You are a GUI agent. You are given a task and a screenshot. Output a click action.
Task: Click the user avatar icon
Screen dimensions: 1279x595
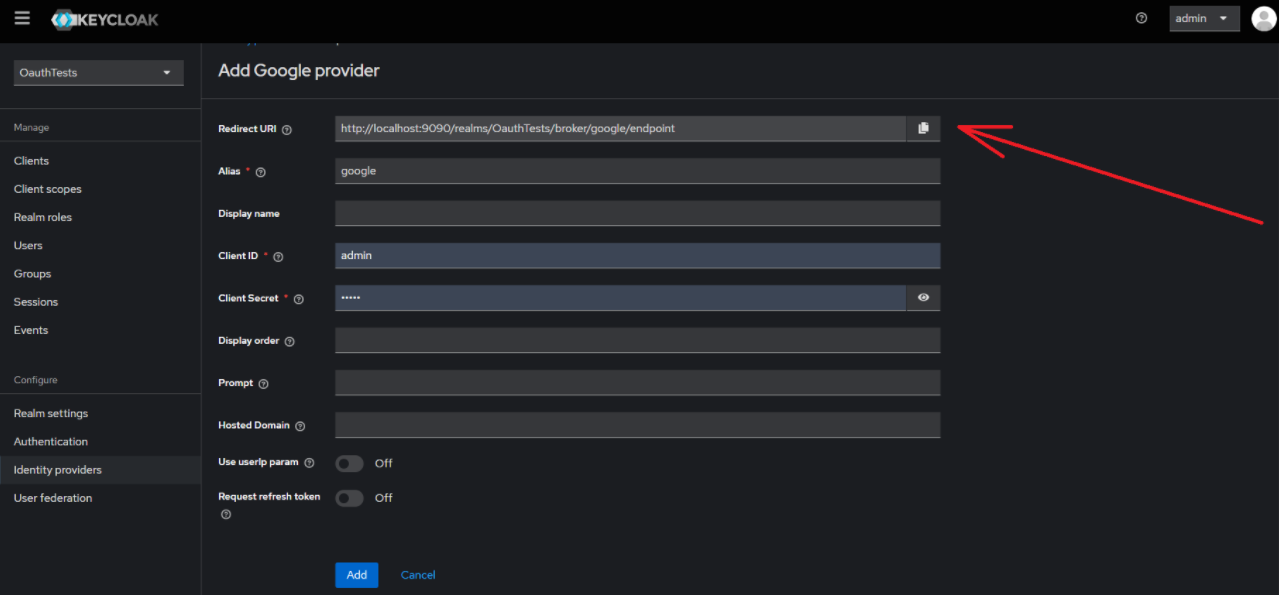click(1263, 18)
